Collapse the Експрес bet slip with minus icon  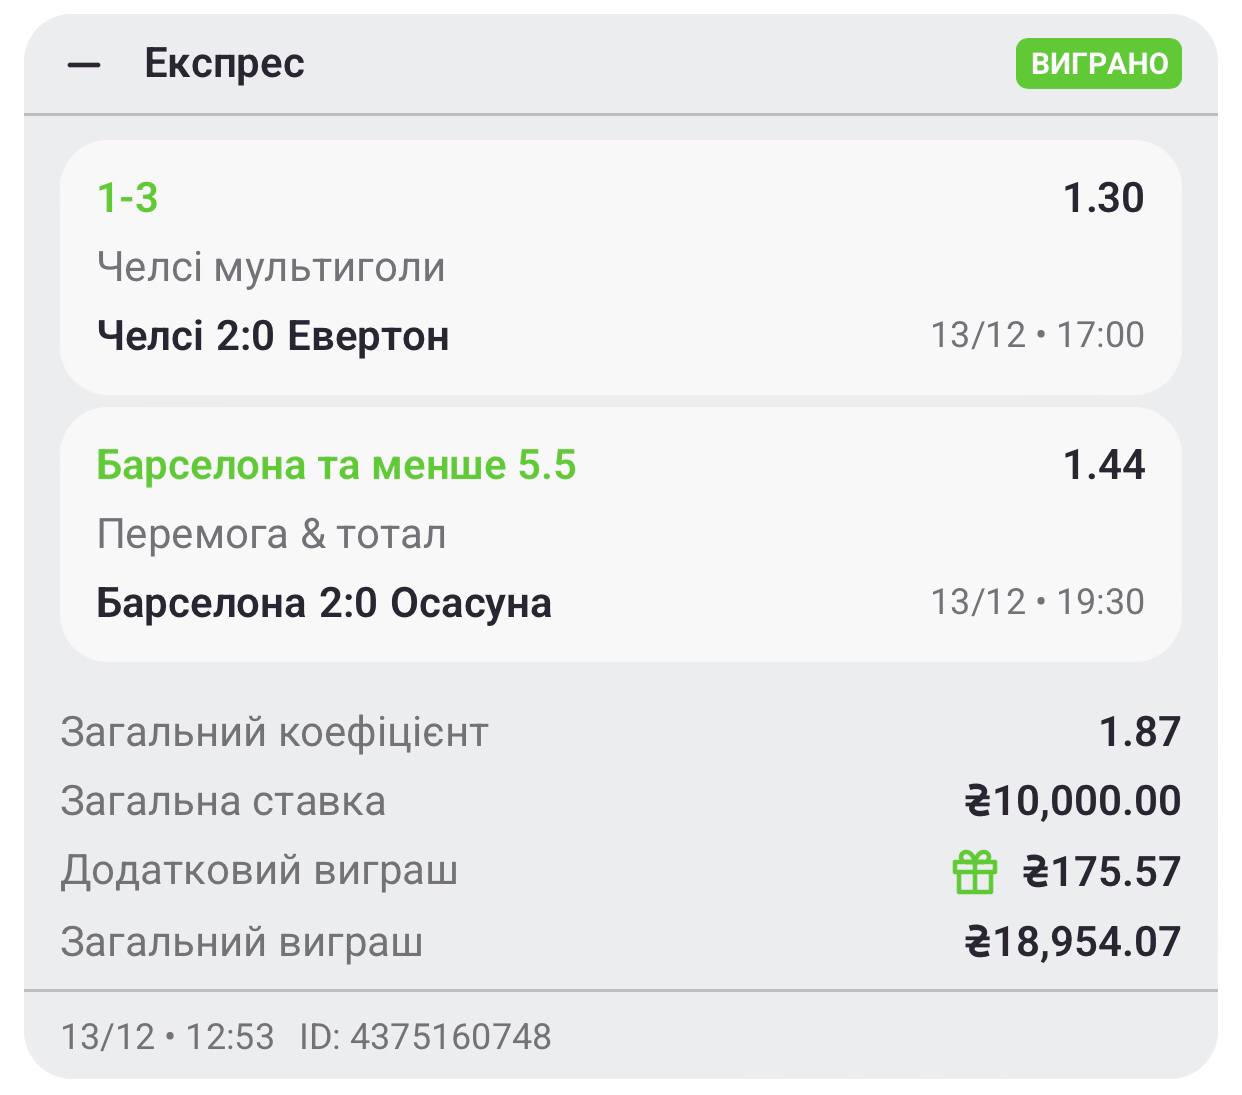pos(84,66)
